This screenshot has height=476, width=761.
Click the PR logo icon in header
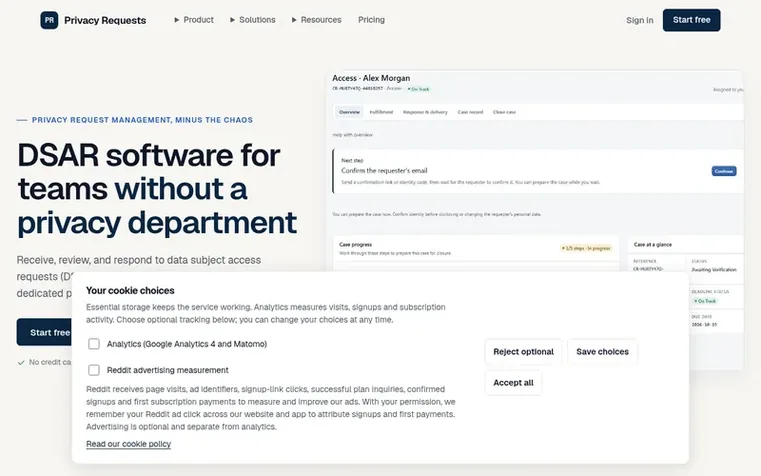coord(49,20)
